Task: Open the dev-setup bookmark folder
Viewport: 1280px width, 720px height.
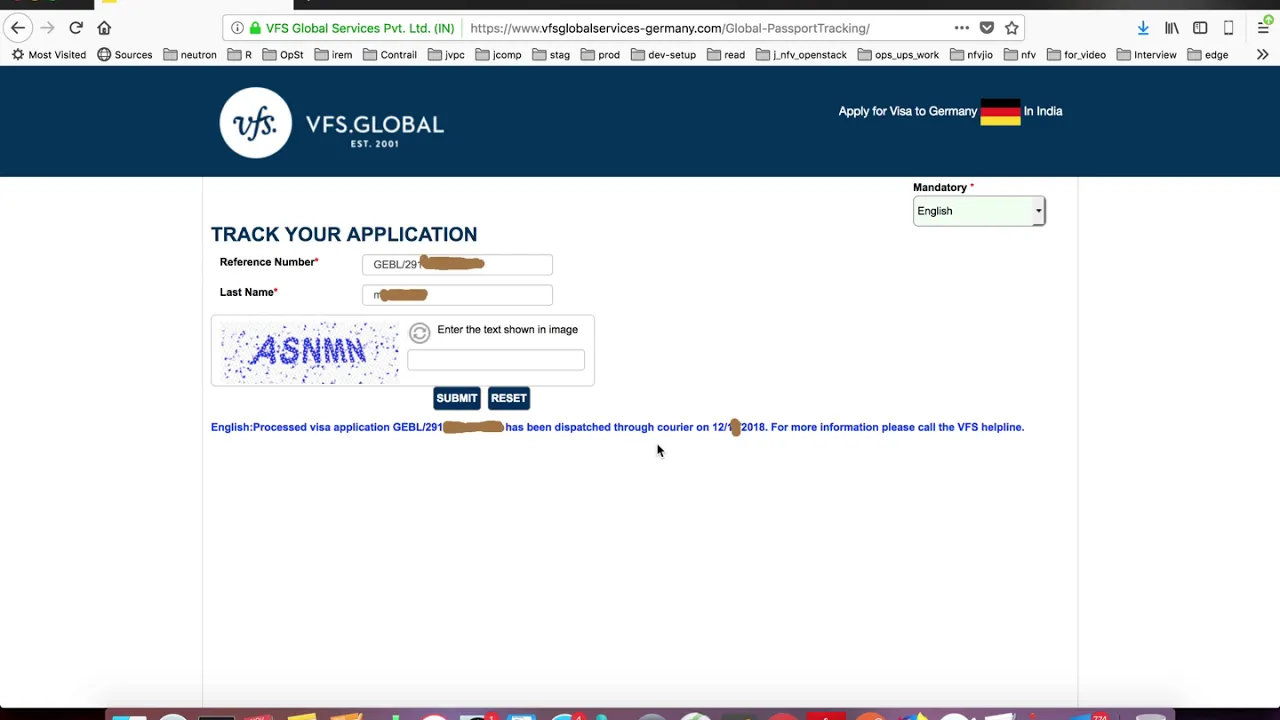Action: click(x=663, y=55)
